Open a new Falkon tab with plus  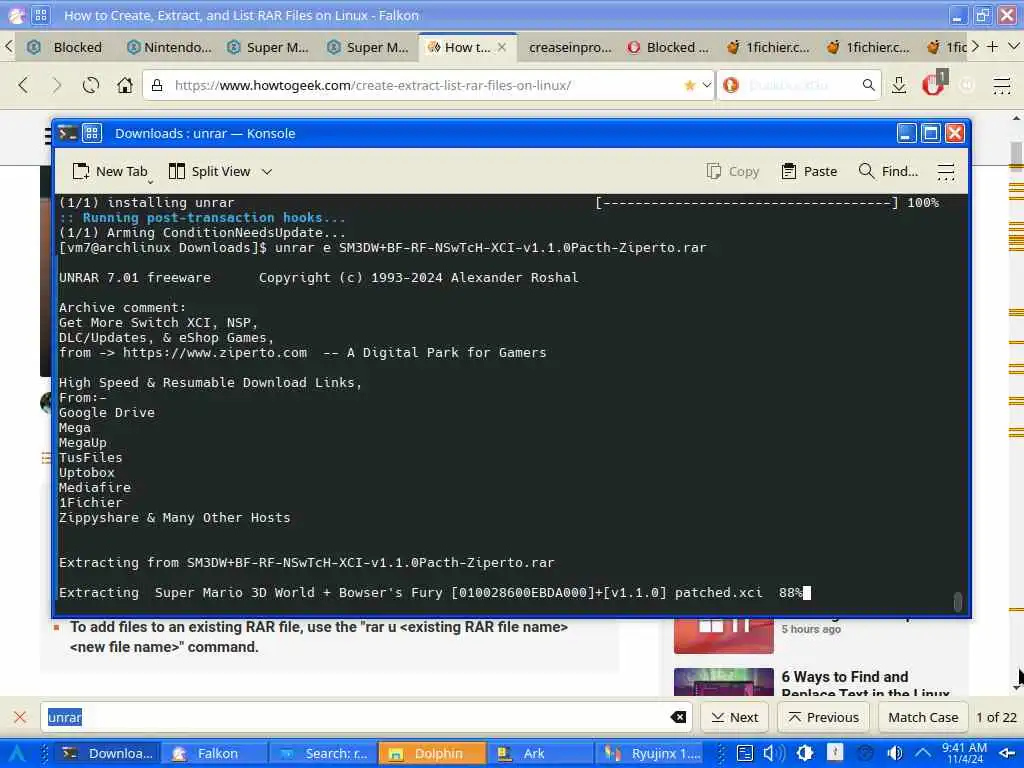[x=993, y=46]
